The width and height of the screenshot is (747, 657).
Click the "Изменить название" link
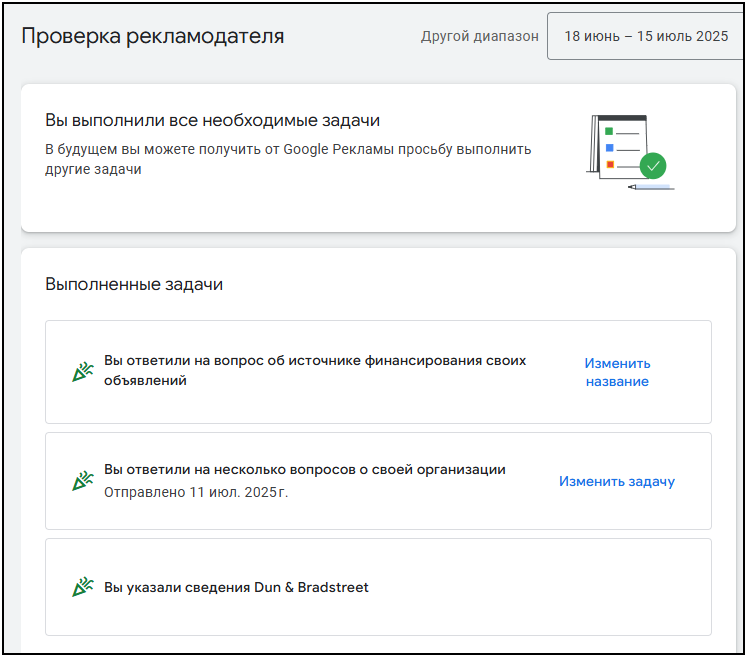tap(617, 372)
